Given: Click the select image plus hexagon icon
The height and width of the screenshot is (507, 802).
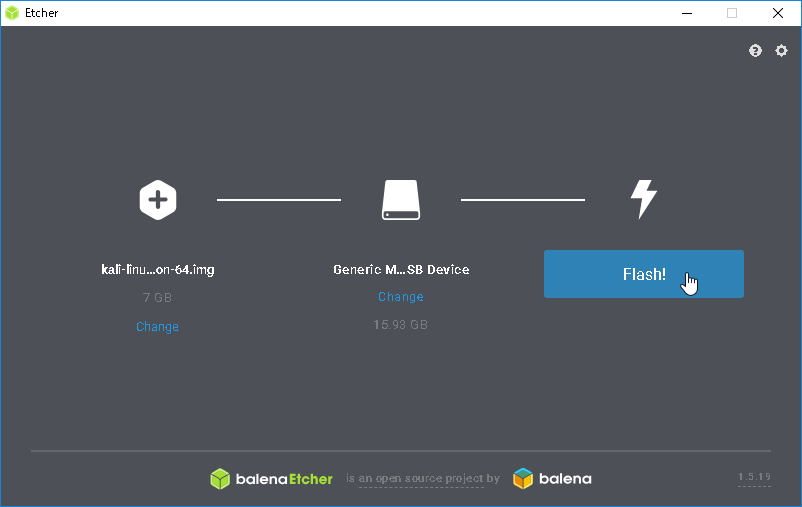Looking at the screenshot, I should point(158,200).
